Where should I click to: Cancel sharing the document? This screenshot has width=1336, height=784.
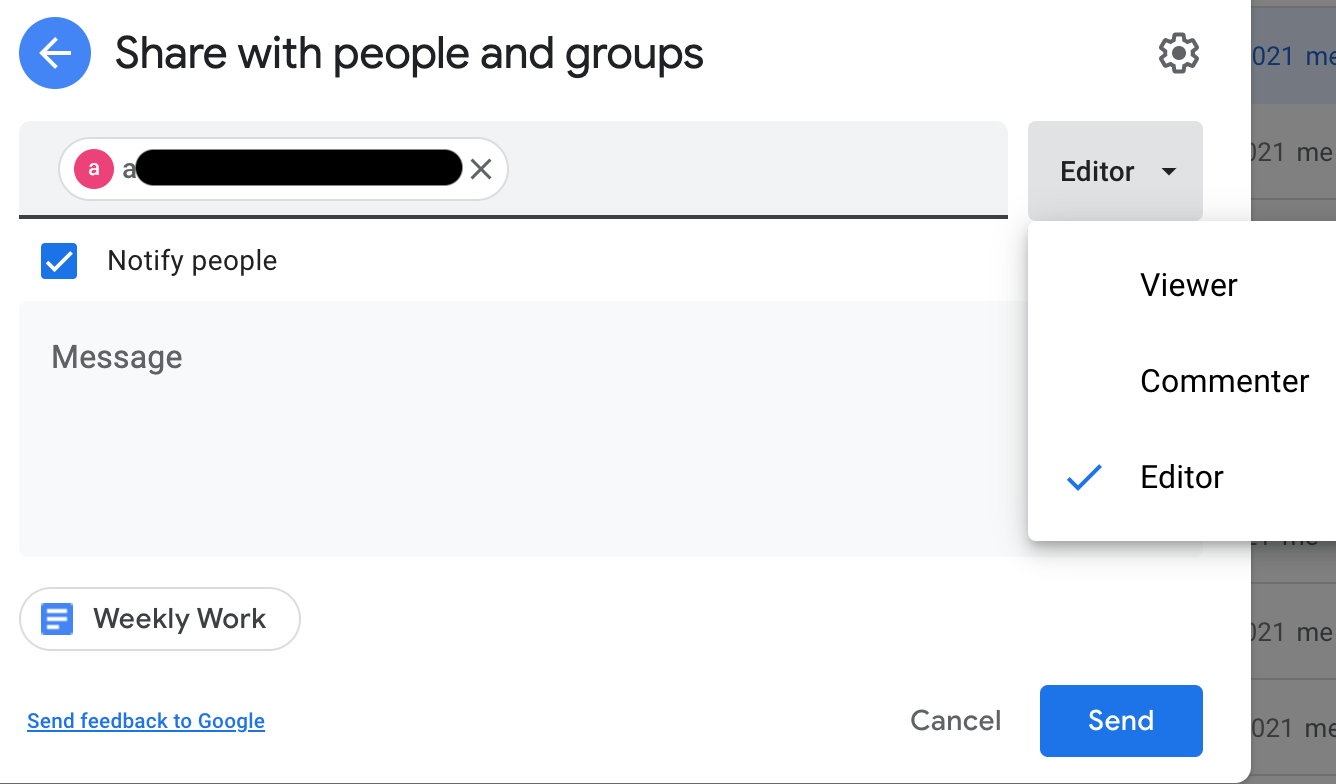click(x=955, y=720)
